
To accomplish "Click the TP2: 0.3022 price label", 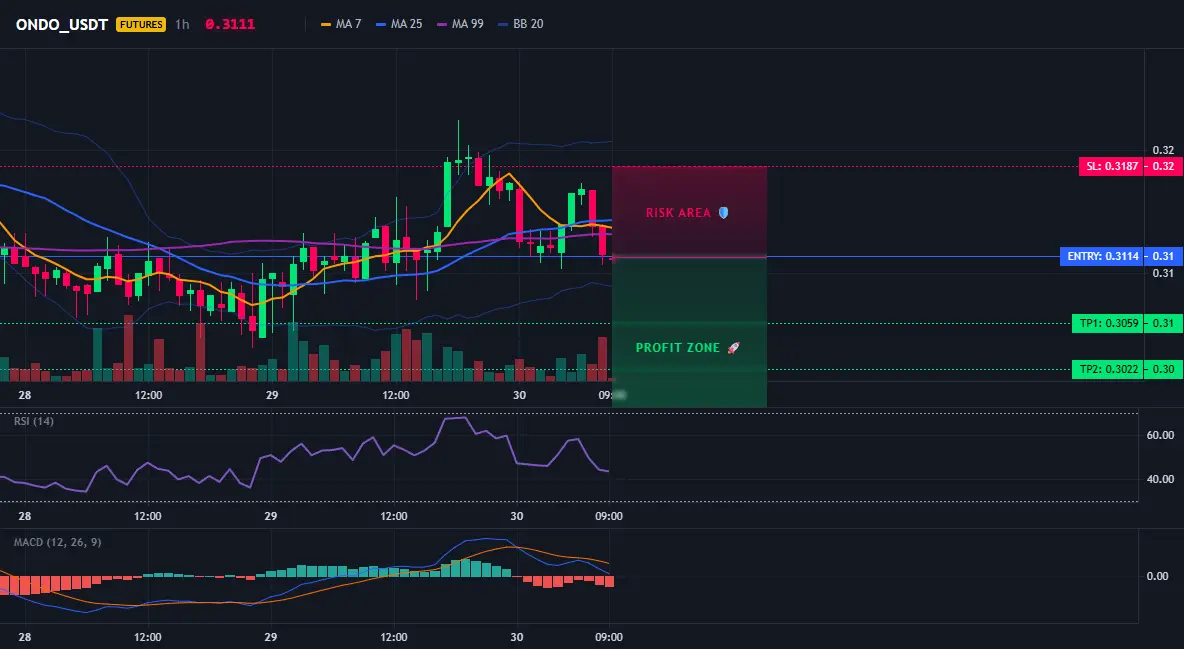I will click(1108, 369).
